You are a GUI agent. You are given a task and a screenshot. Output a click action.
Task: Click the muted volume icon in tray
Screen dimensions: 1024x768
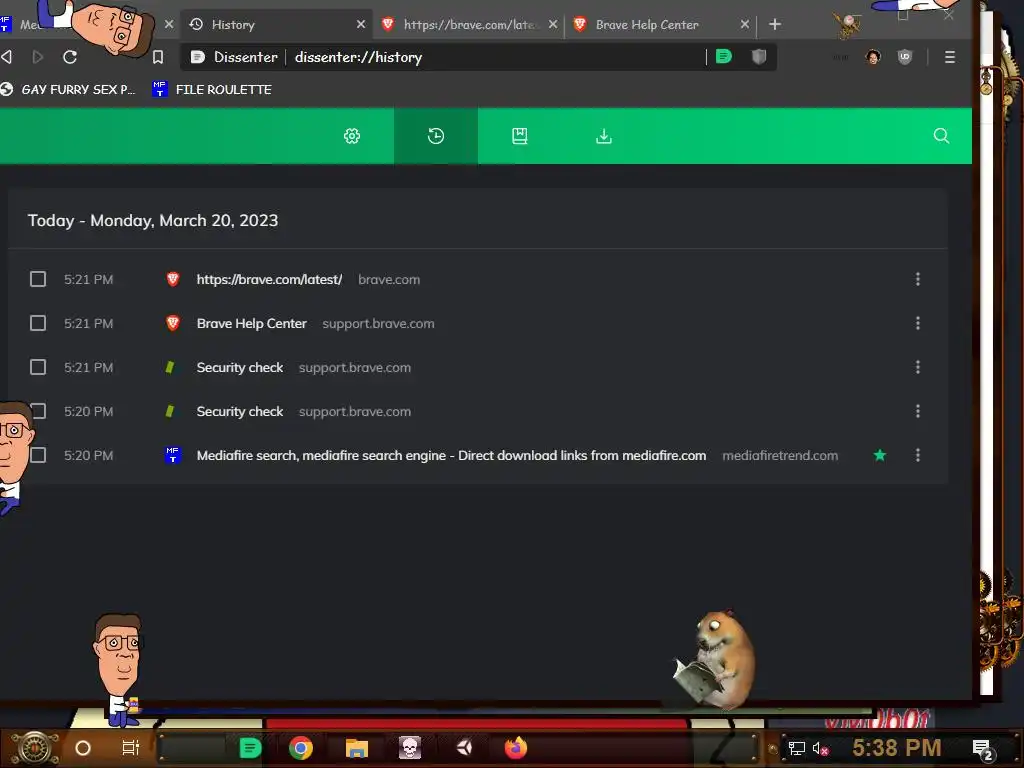820,748
